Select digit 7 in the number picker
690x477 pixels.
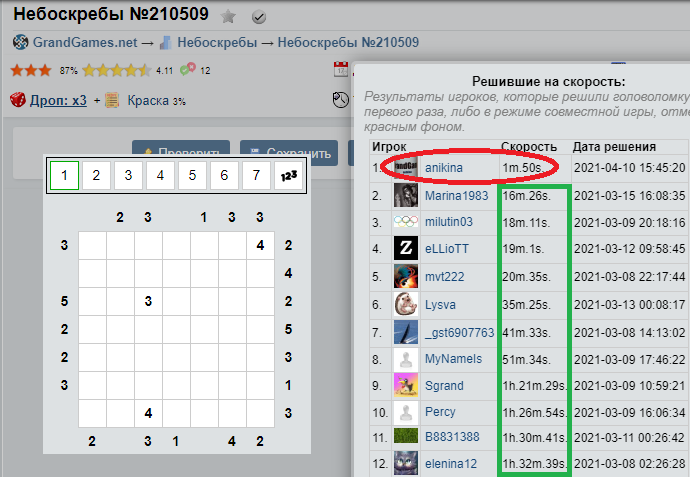pos(256,176)
